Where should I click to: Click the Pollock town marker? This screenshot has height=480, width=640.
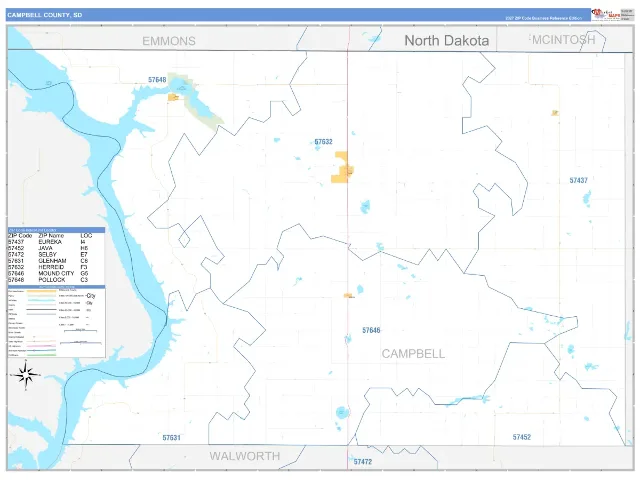pyautogui.click(x=173, y=97)
